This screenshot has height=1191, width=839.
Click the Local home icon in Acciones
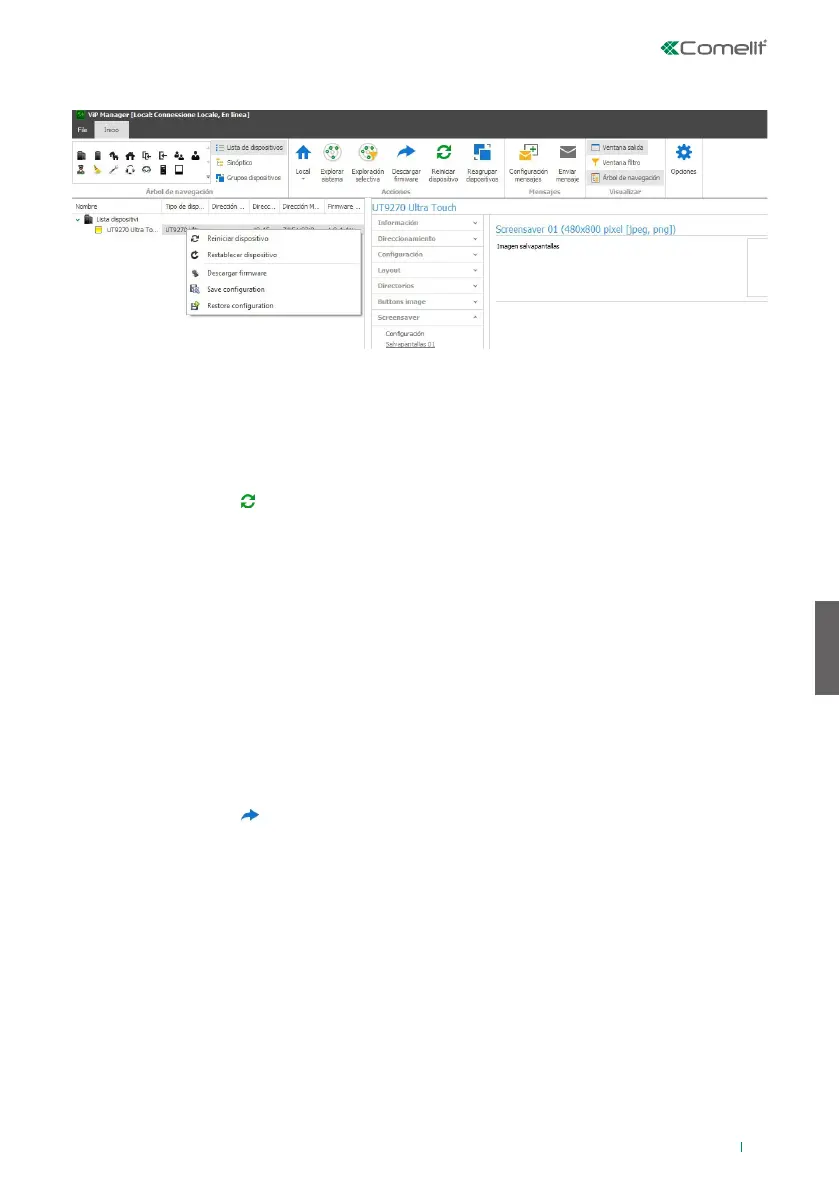[303, 153]
